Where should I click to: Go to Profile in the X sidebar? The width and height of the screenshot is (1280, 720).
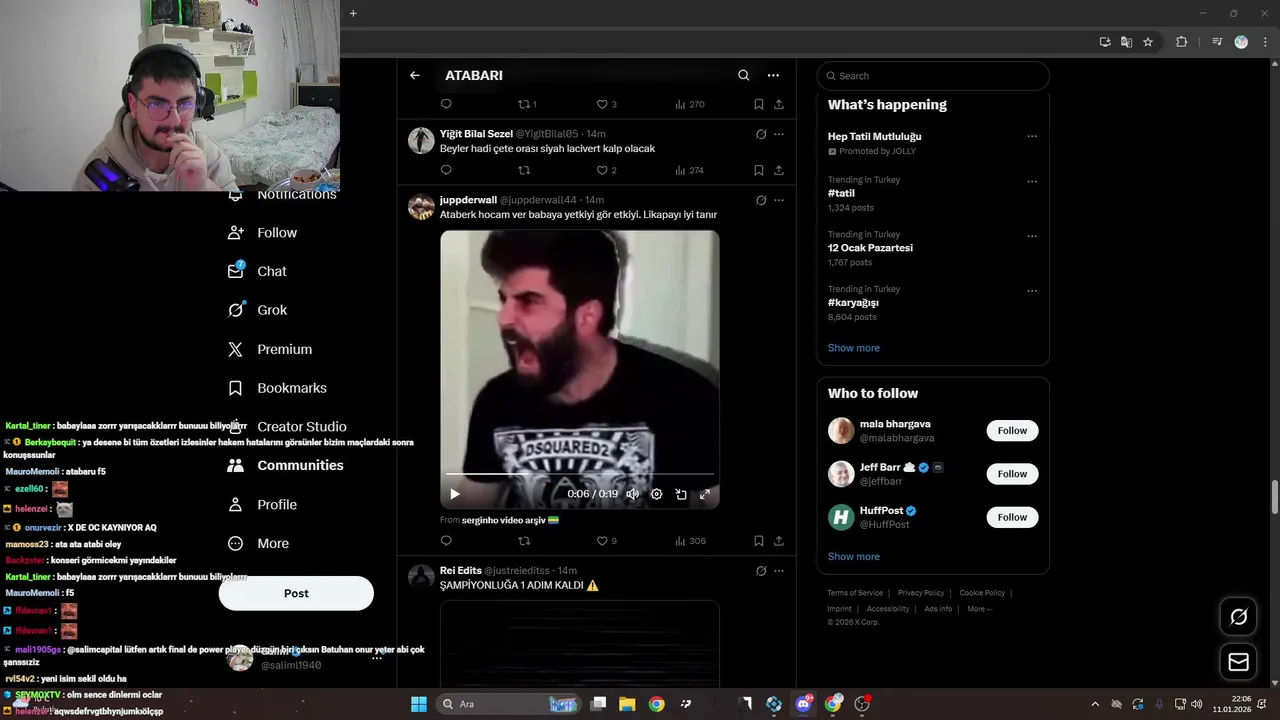pyautogui.click(x=262, y=505)
